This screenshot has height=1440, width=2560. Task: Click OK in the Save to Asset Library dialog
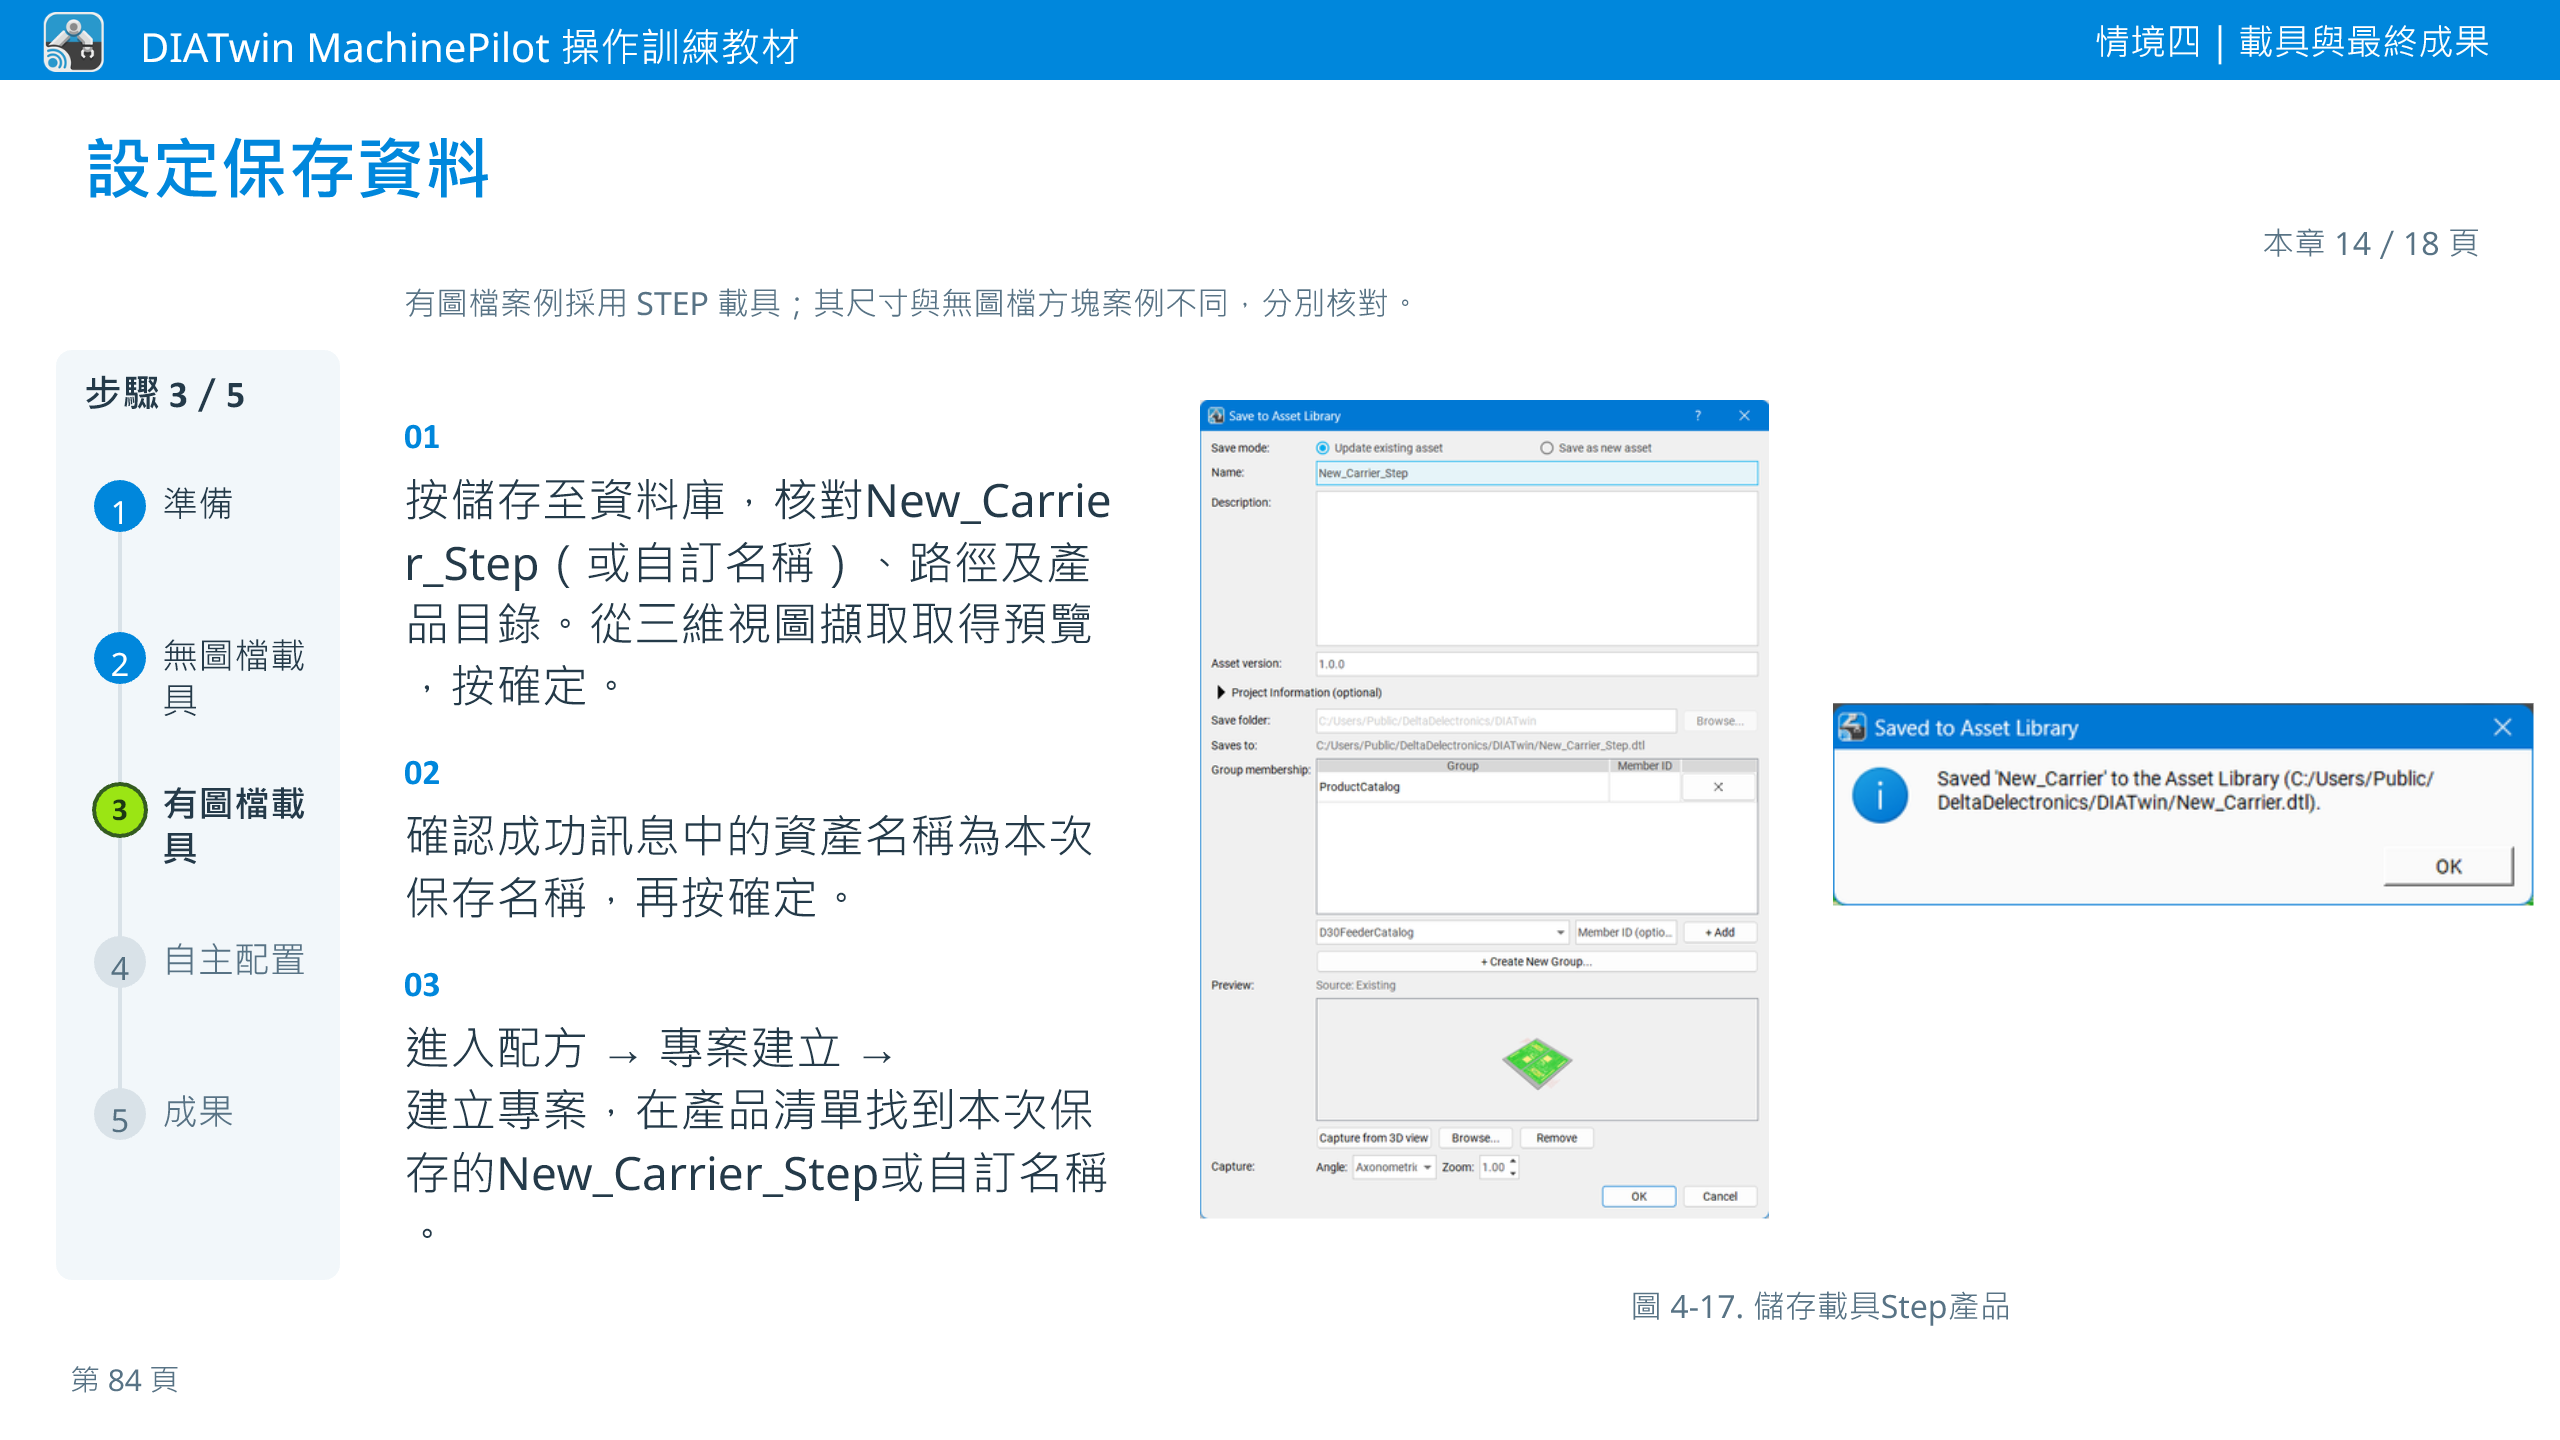1638,1196
